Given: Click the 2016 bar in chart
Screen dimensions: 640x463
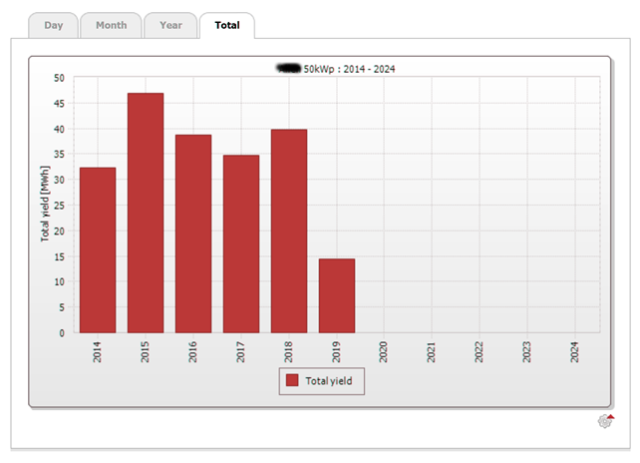Looking at the screenshot, I should click(x=193, y=234).
